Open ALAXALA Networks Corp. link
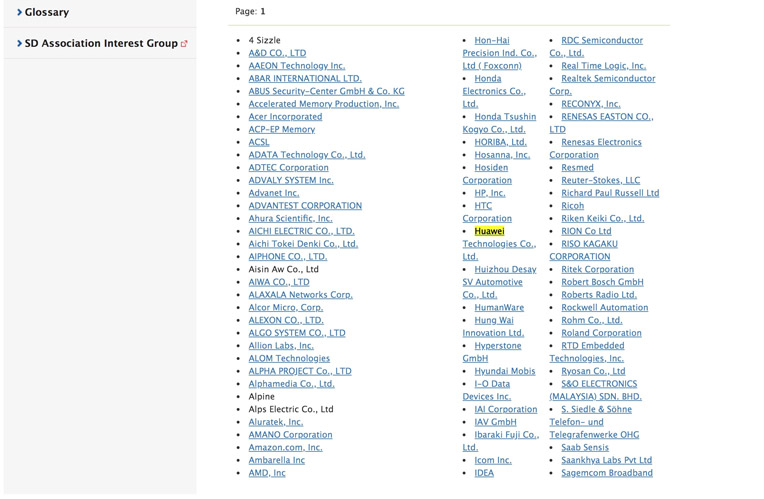 301,295
